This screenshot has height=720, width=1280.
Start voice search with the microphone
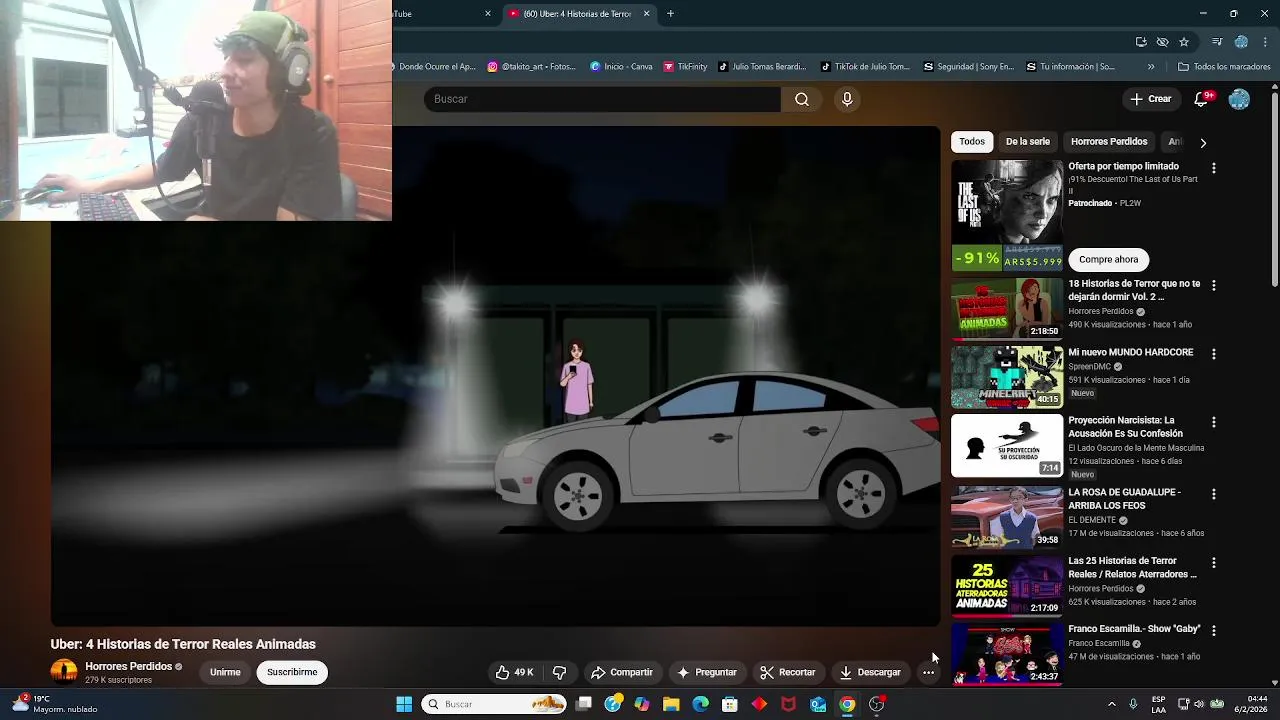click(x=847, y=99)
